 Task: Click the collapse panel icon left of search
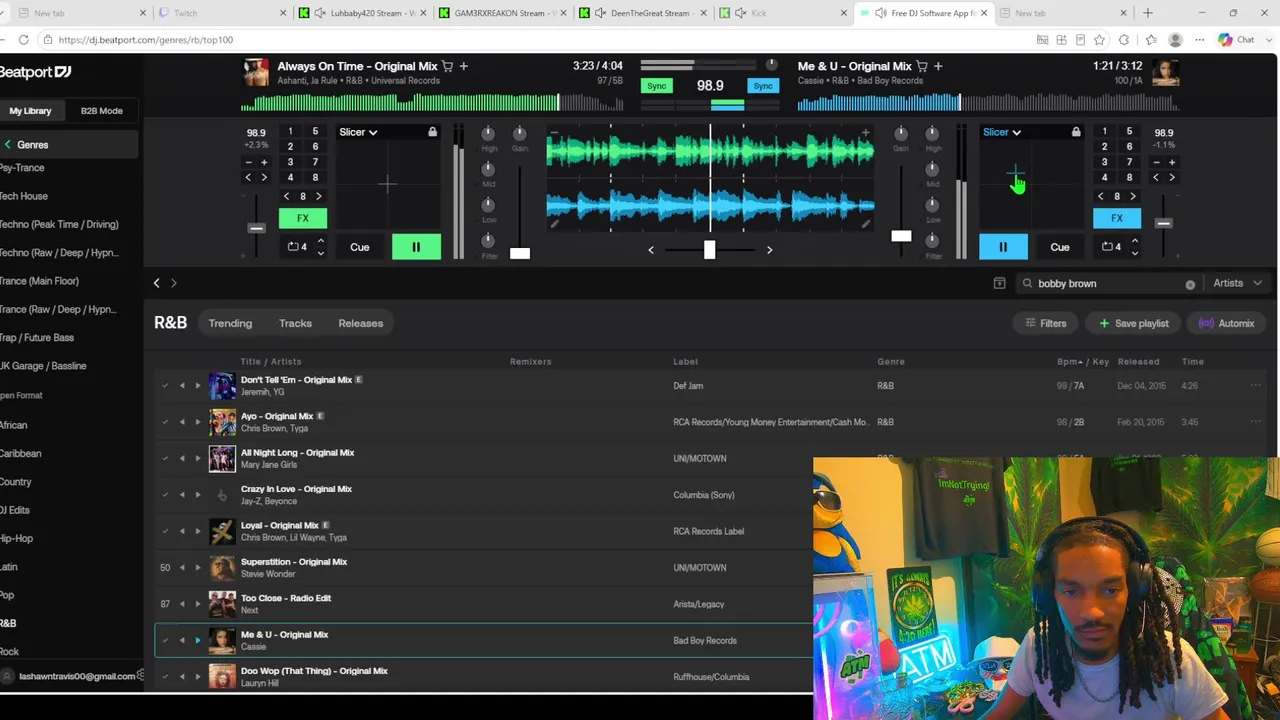[999, 283]
